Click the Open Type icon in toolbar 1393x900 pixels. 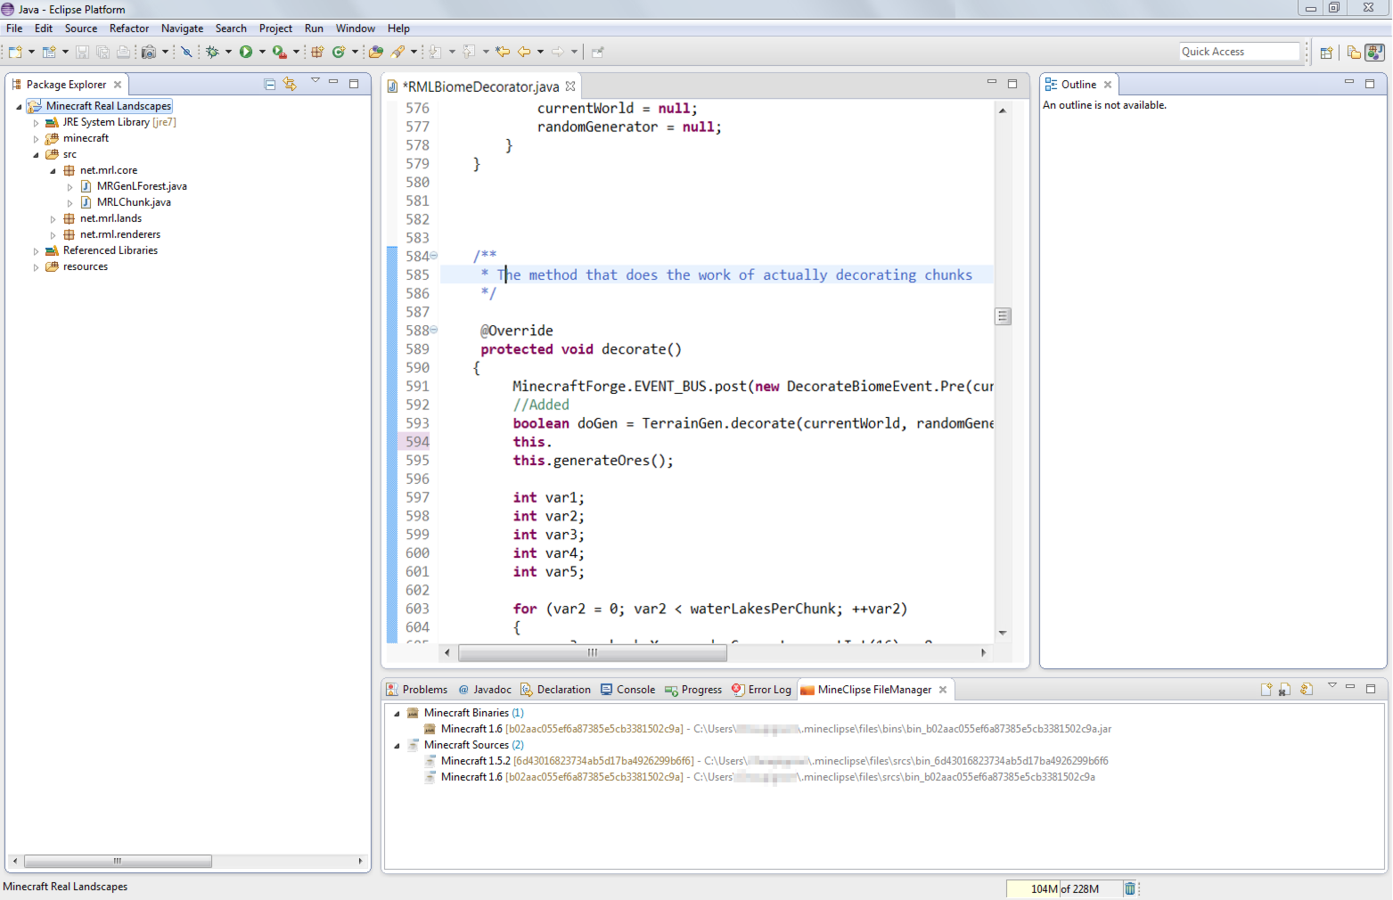point(376,52)
